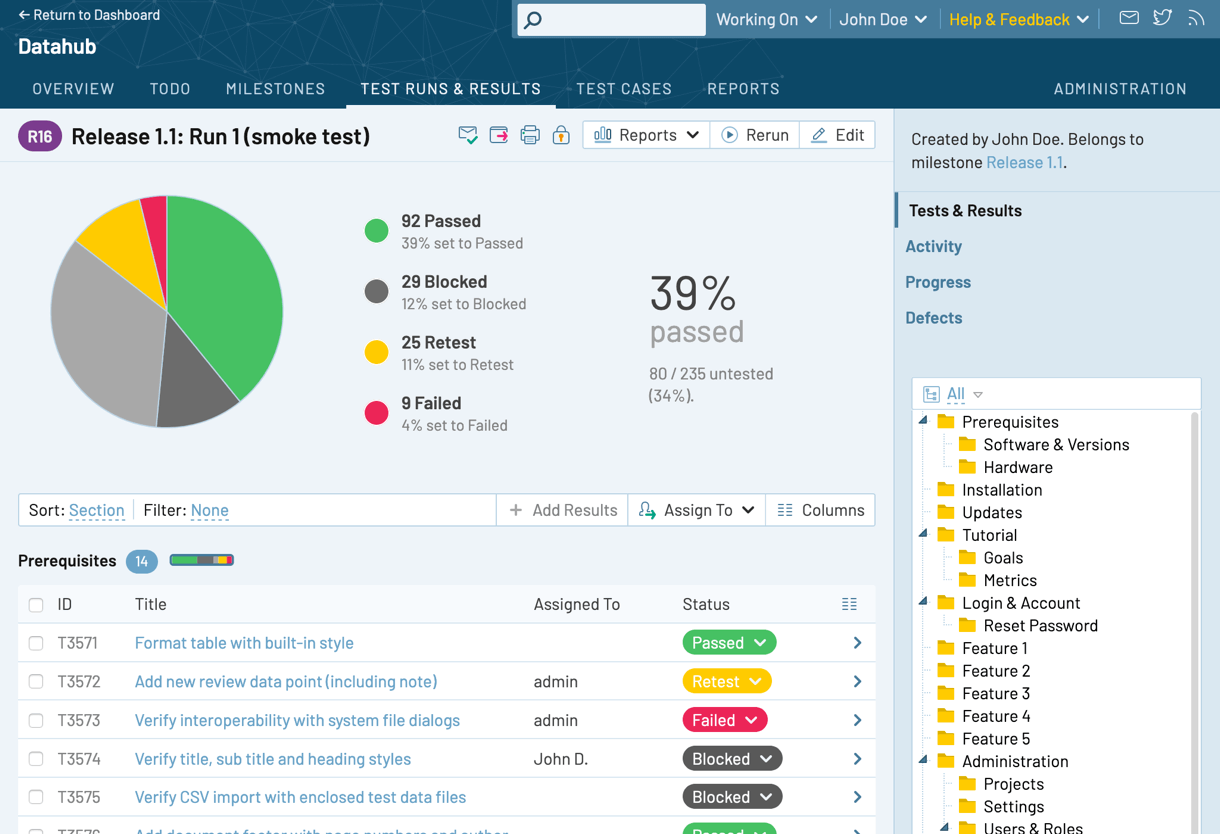Image resolution: width=1220 pixels, height=834 pixels.
Task: Click the print icon in run toolbar
Action: [530, 135]
